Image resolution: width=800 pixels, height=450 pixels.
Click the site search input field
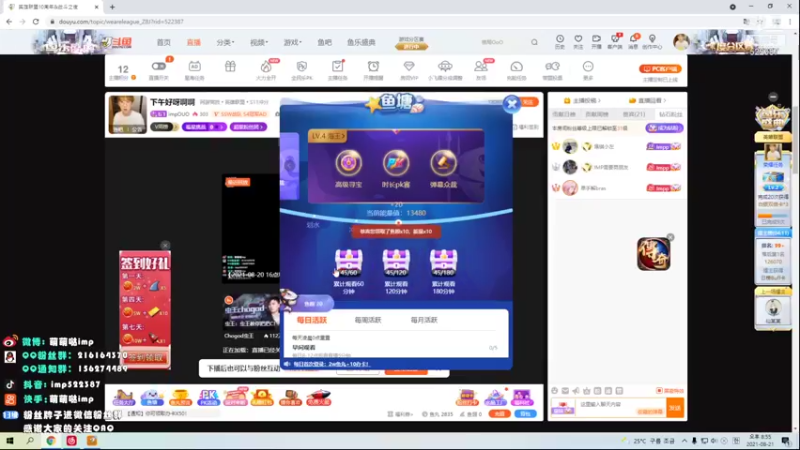pyautogui.click(x=502, y=42)
